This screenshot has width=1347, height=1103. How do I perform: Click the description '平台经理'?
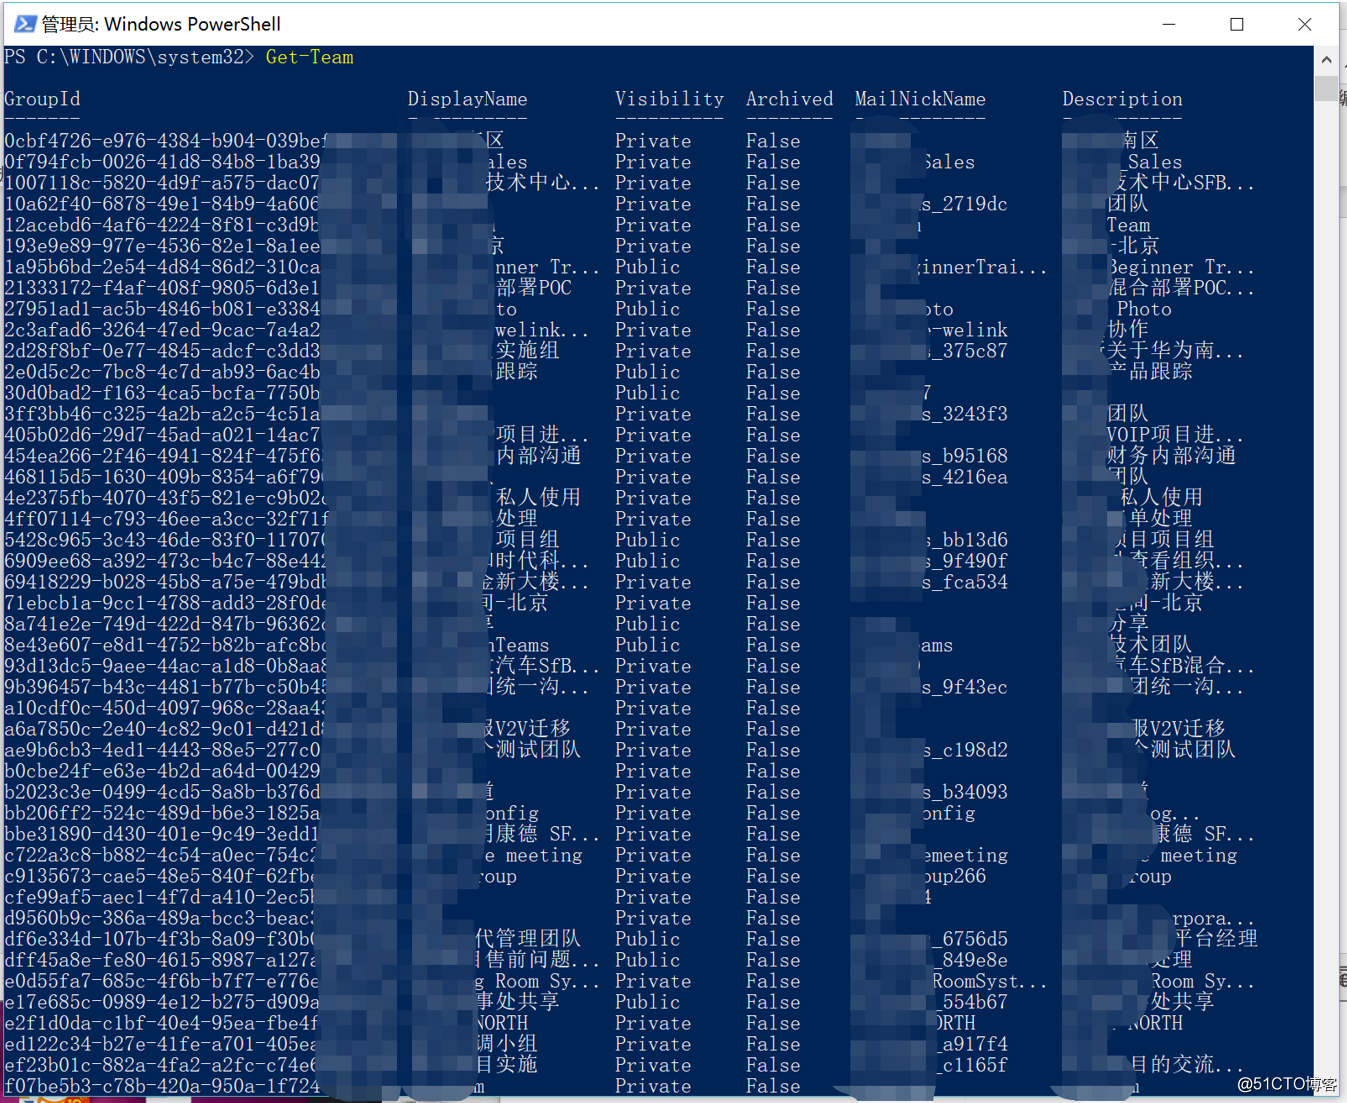click(x=1216, y=939)
